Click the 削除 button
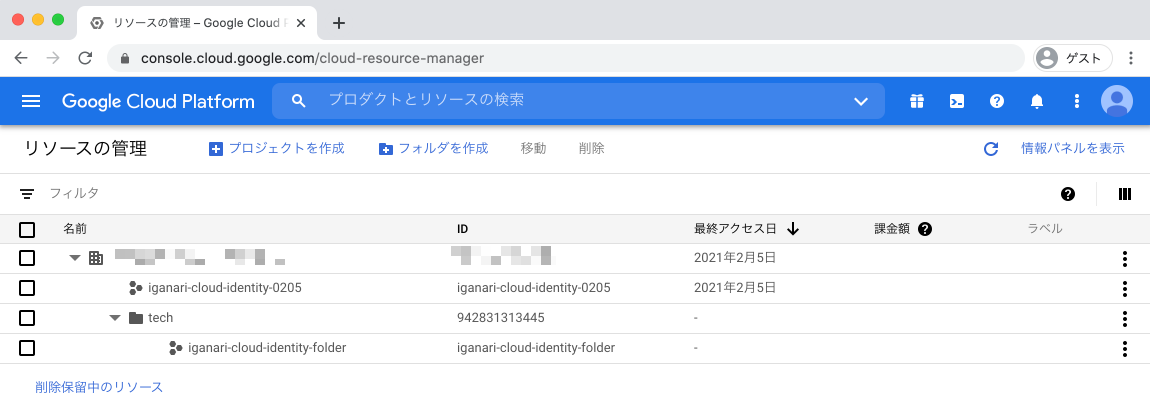 (x=592, y=149)
